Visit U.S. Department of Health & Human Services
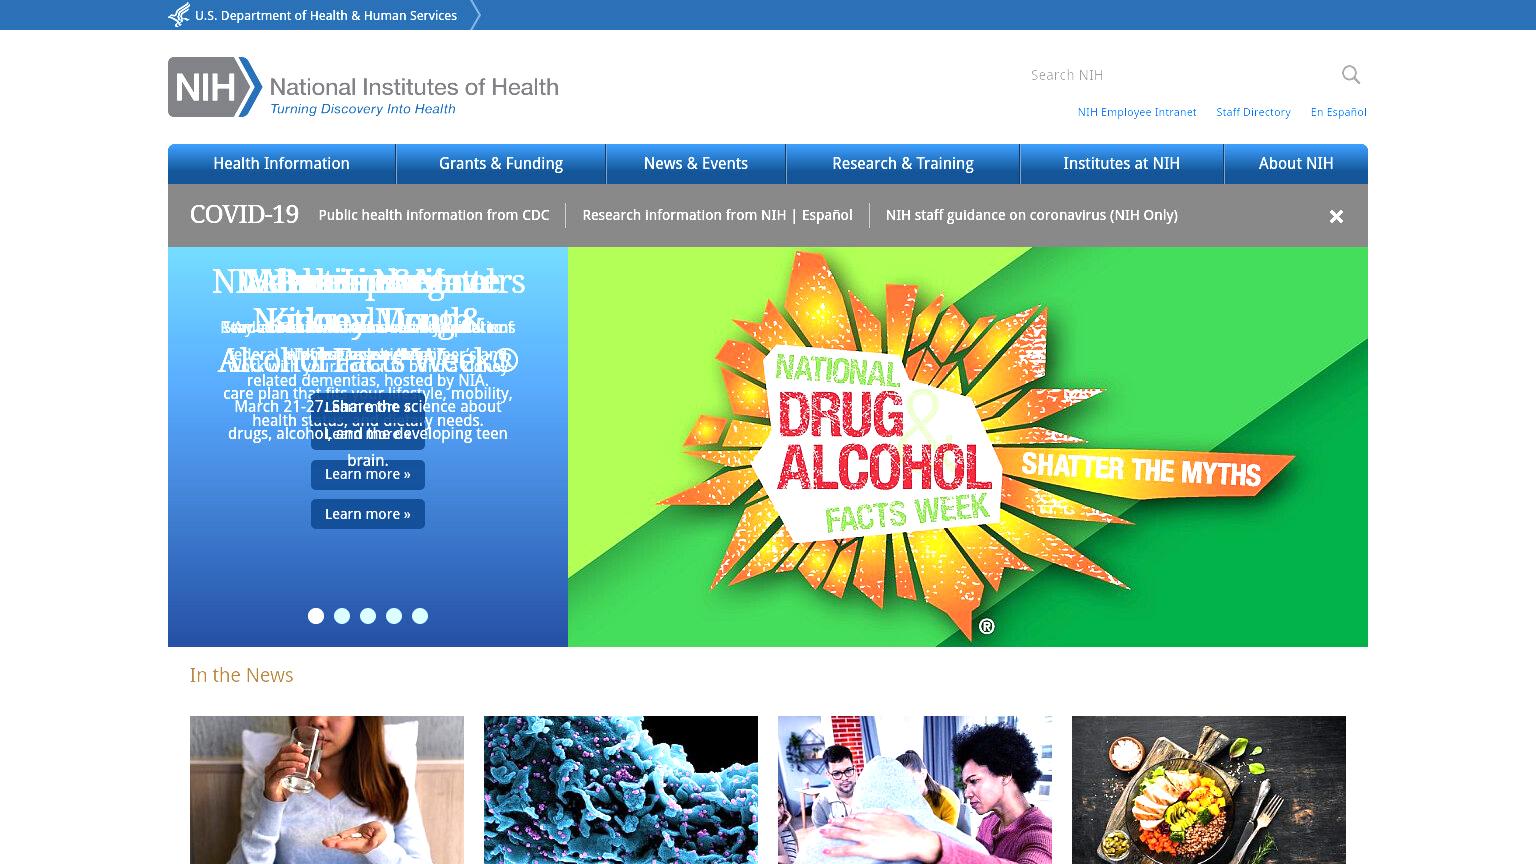Screen dimensions: 1536x864 click(x=326, y=16)
